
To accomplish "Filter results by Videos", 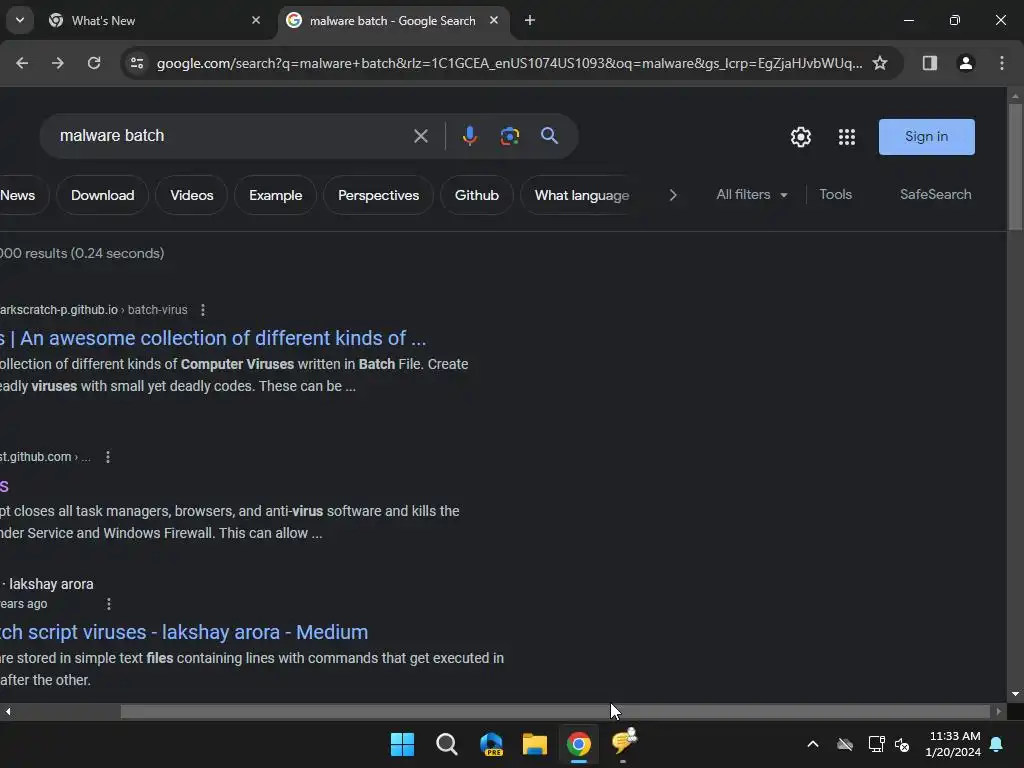I will pos(191,195).
